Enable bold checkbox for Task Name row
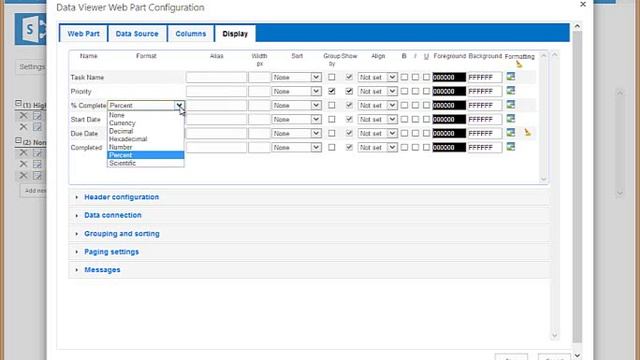Viewport: 640px width, 360px height. [x=404, y=77]
